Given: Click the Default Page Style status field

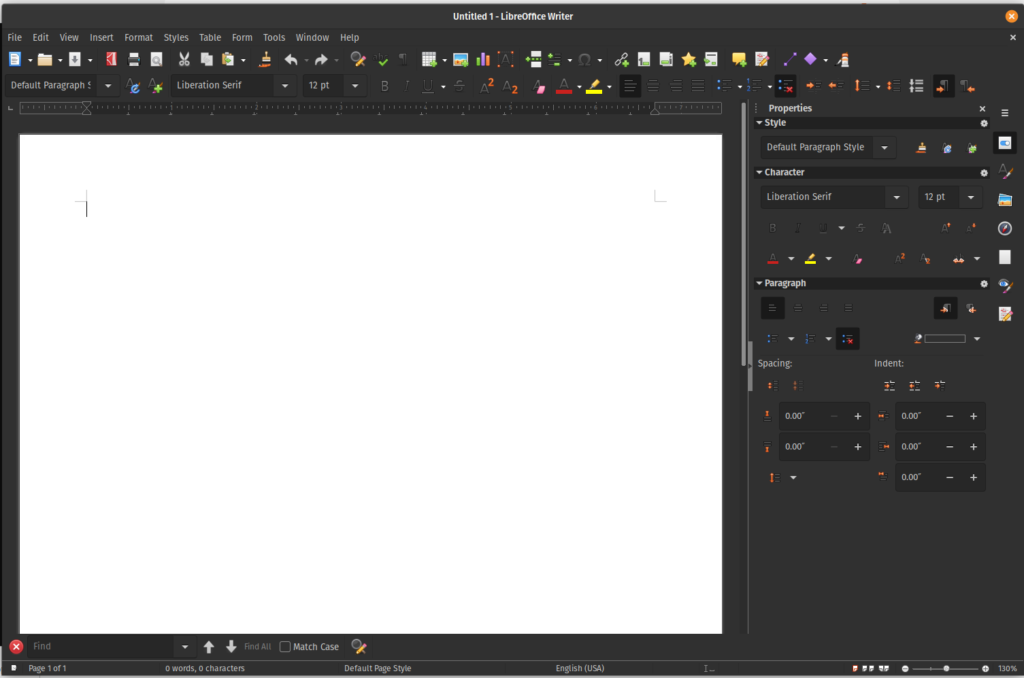Looking at the screenshot, I should tap(377, 668).
